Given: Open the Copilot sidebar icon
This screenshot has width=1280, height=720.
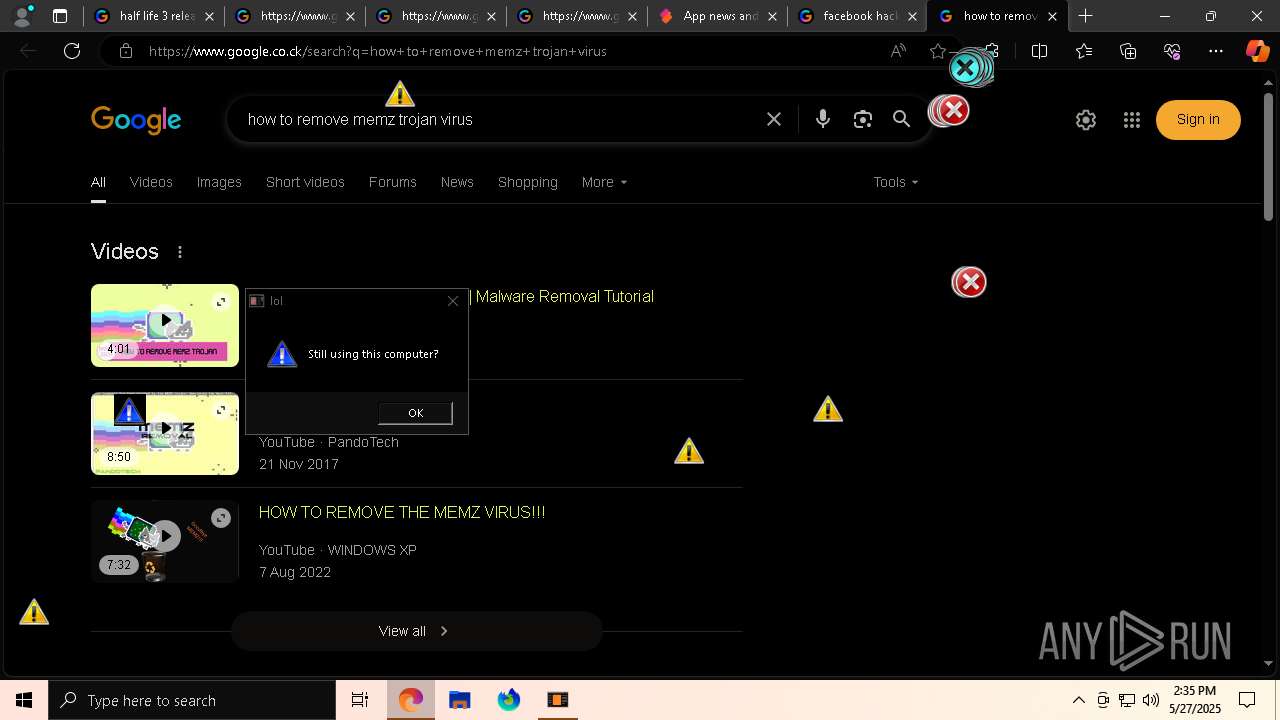Looking at the screenshot, I should click(x=1257, y=51).
